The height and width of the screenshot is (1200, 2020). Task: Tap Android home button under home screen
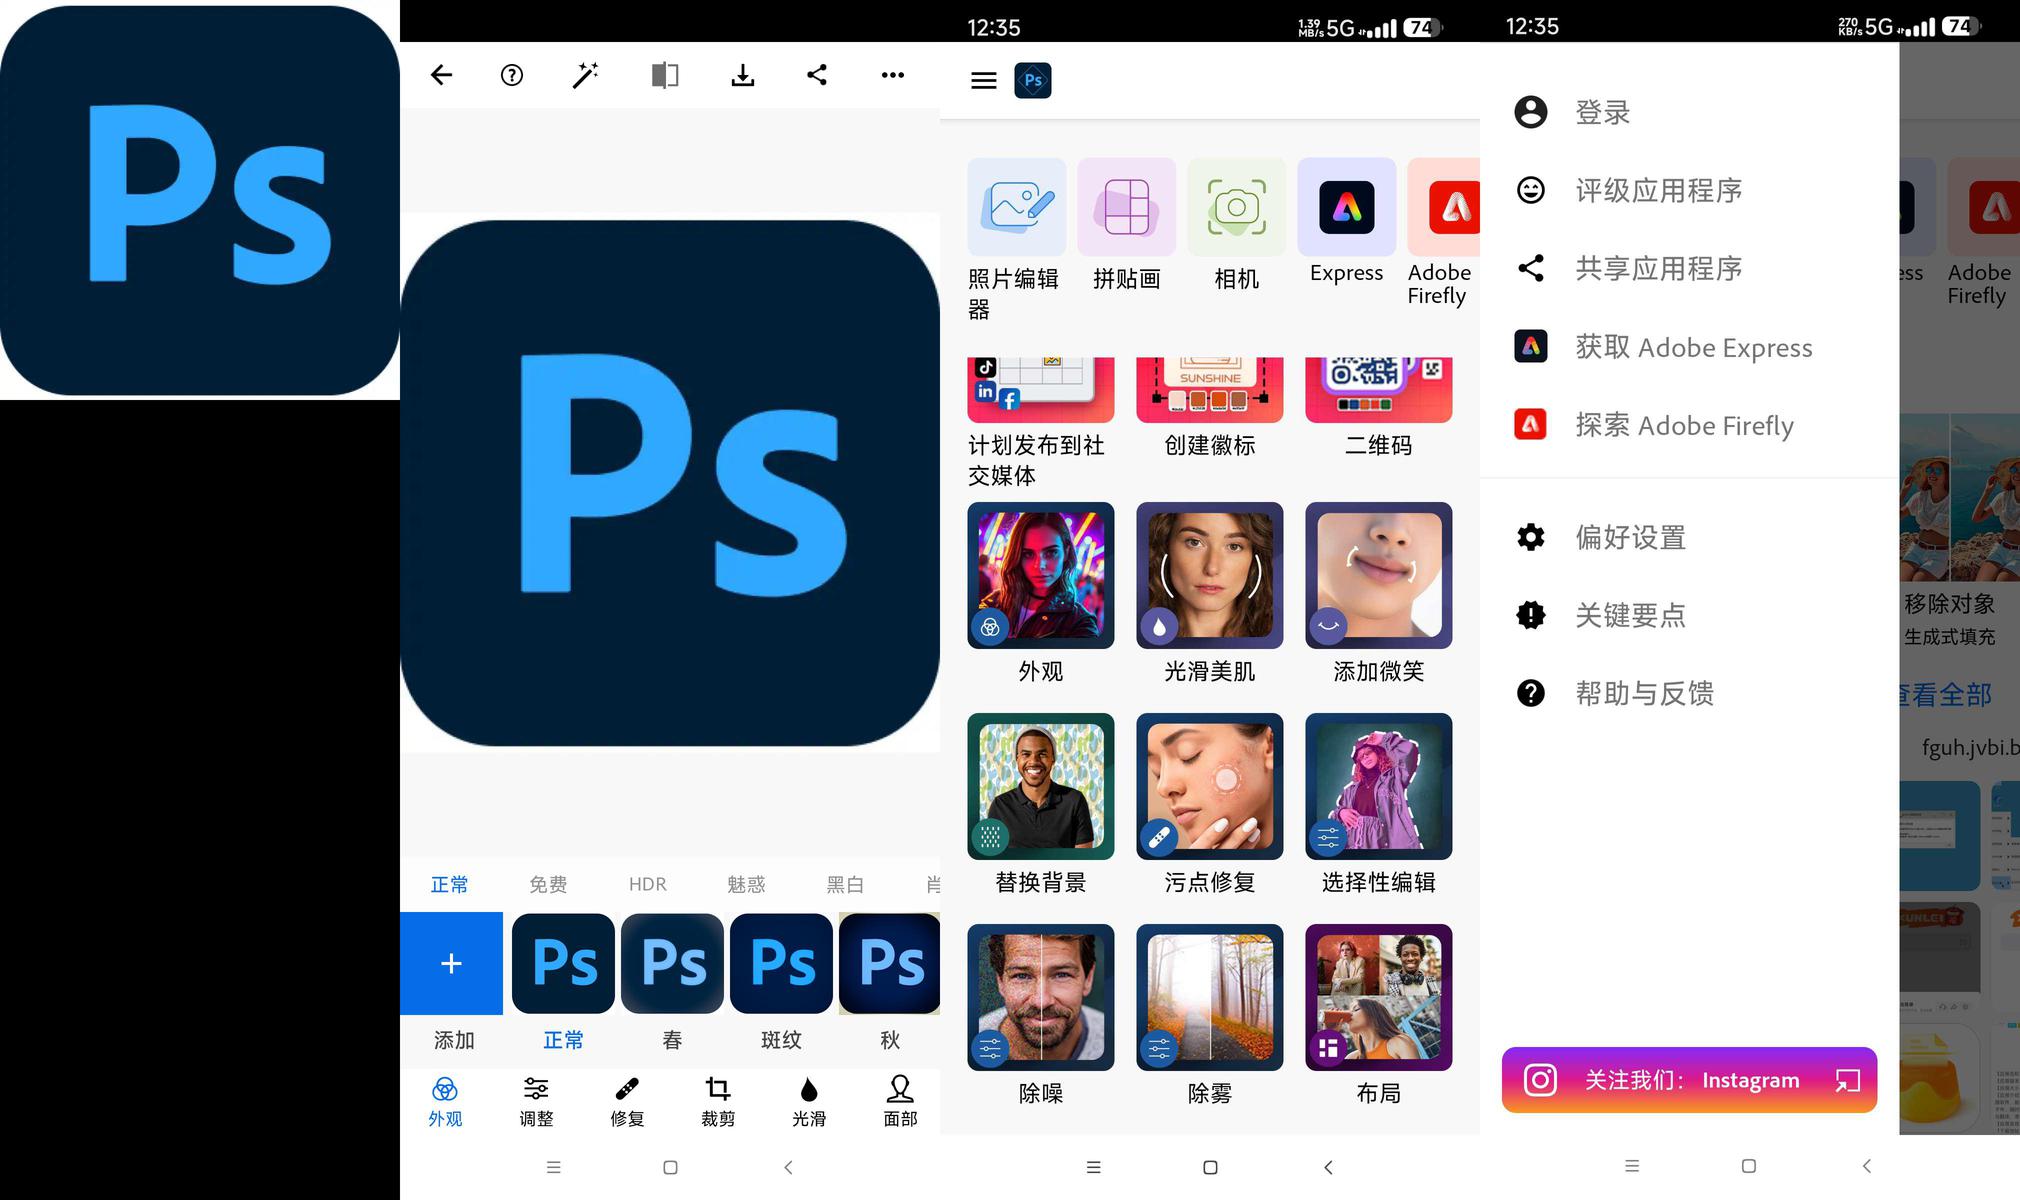pos(1210,1167)
